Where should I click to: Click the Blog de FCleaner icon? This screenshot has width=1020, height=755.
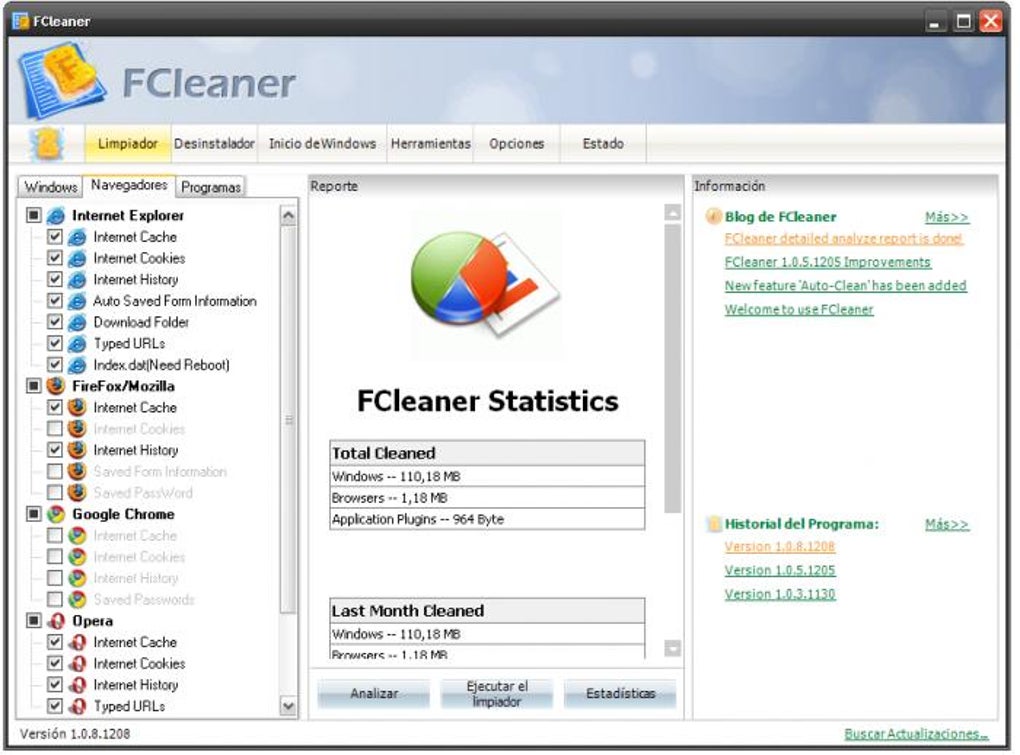(x=714, y=217)
